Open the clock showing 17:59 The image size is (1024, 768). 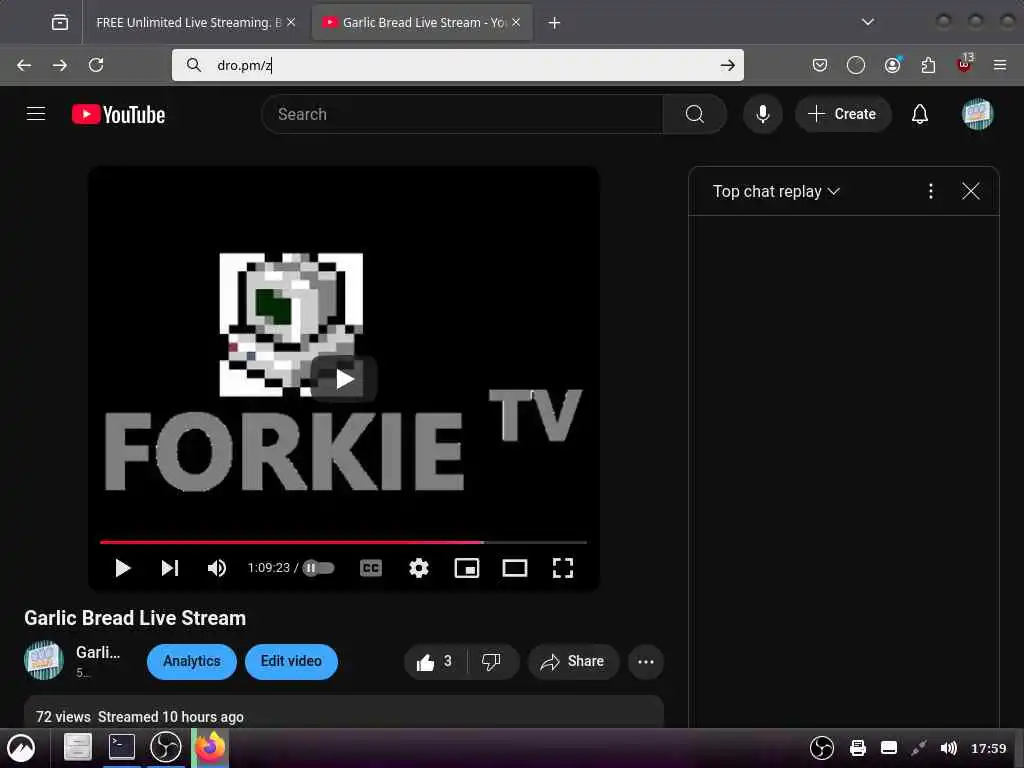[x=989, y=748]
